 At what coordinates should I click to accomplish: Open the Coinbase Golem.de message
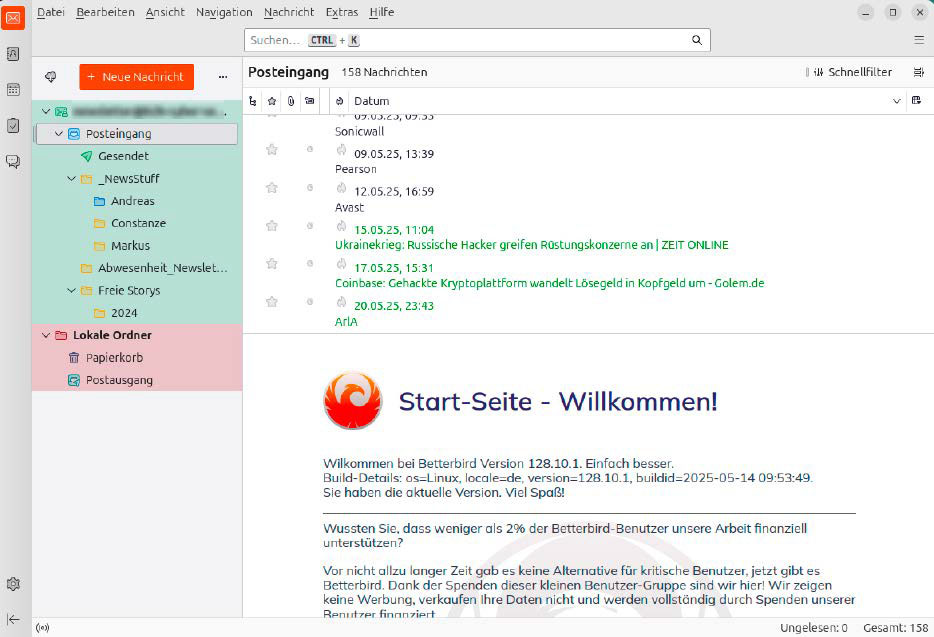[x=549, y=283]
